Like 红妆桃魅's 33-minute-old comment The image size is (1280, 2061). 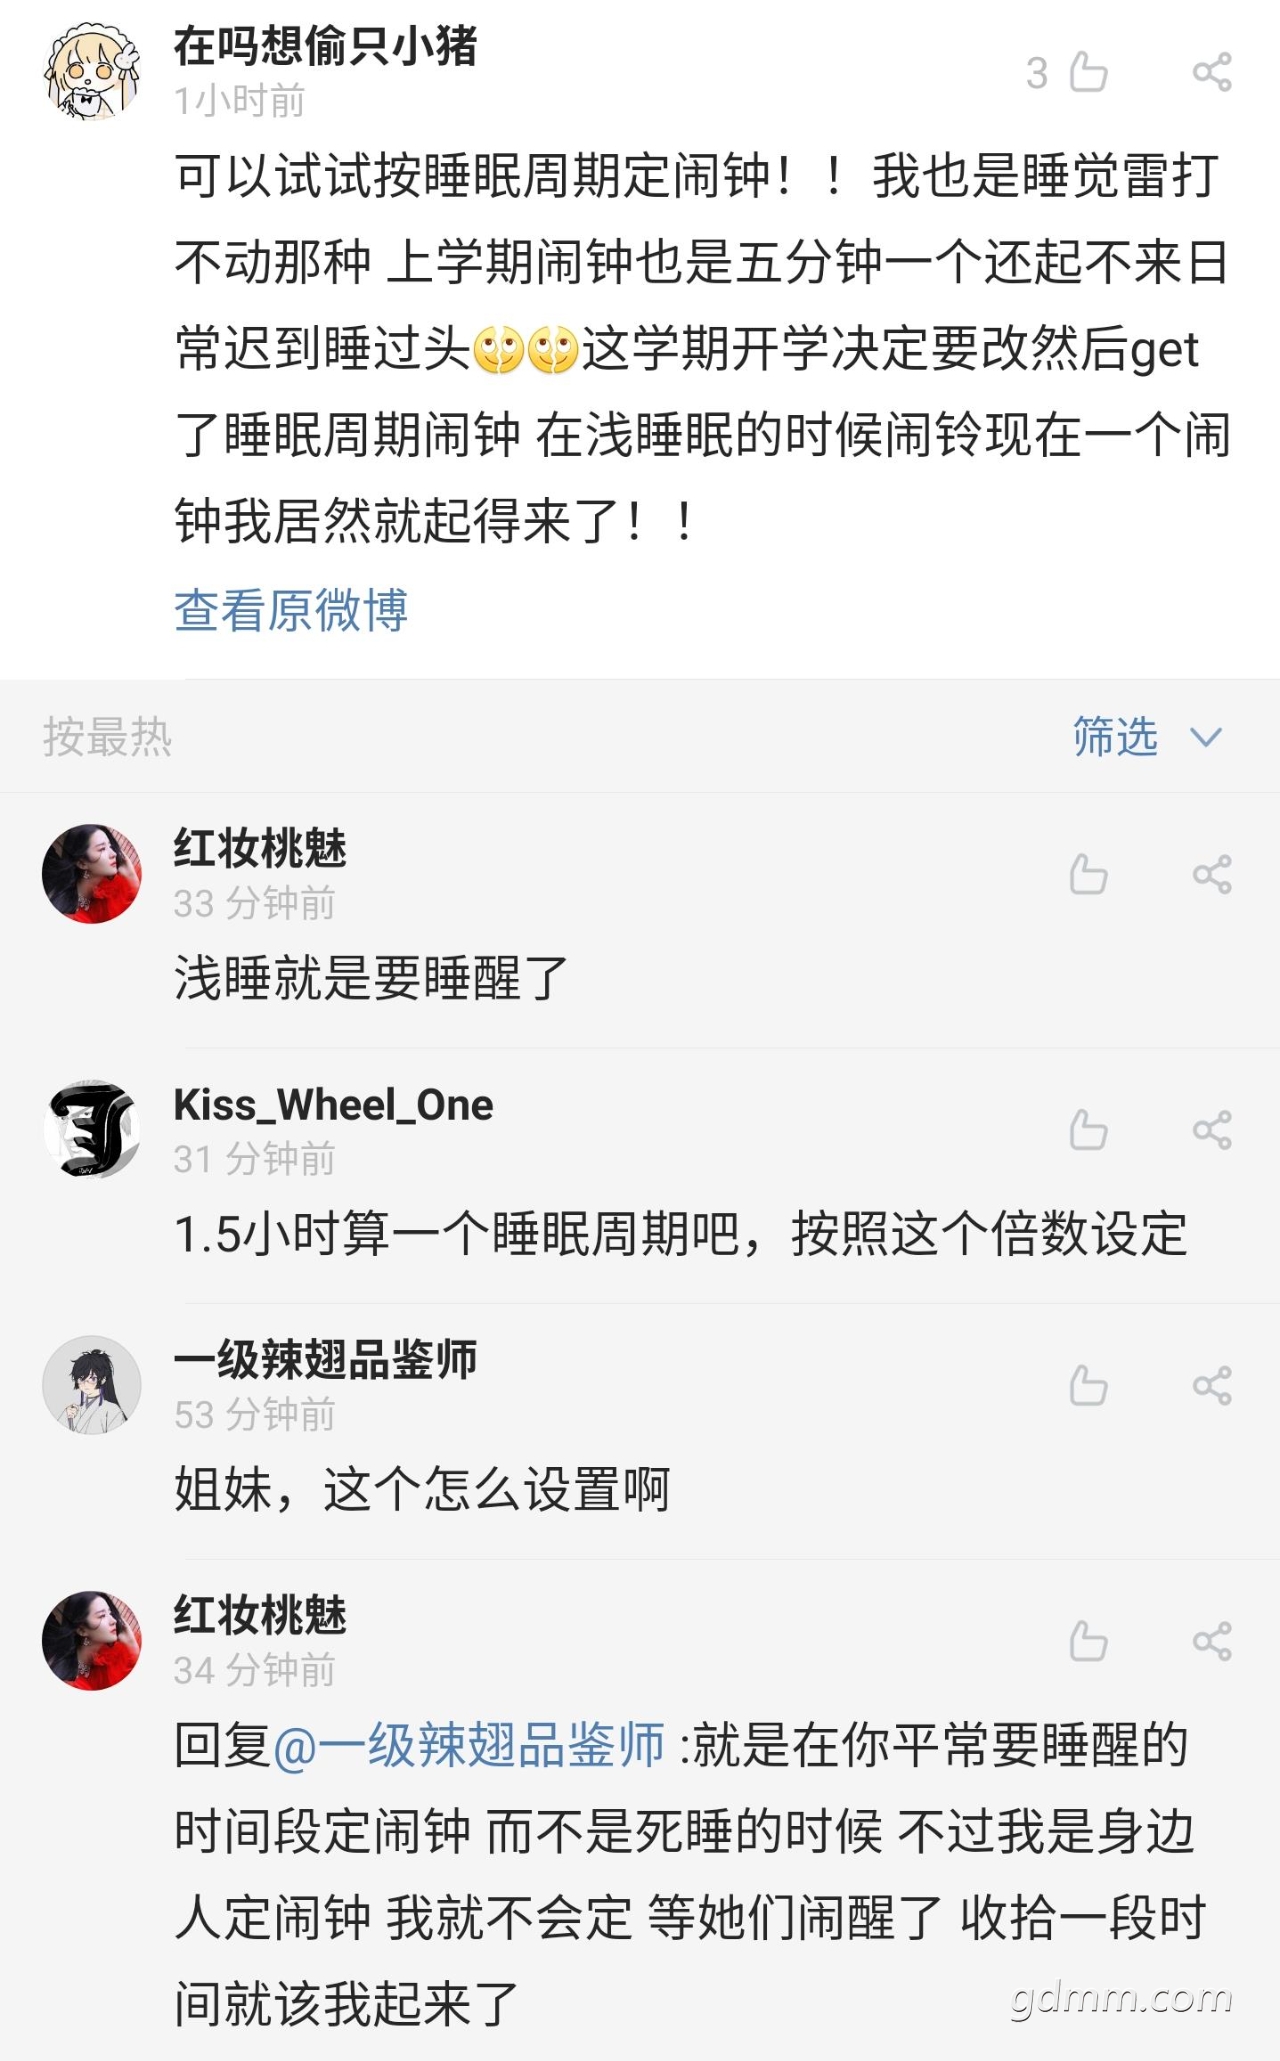tap(1088, 875)
